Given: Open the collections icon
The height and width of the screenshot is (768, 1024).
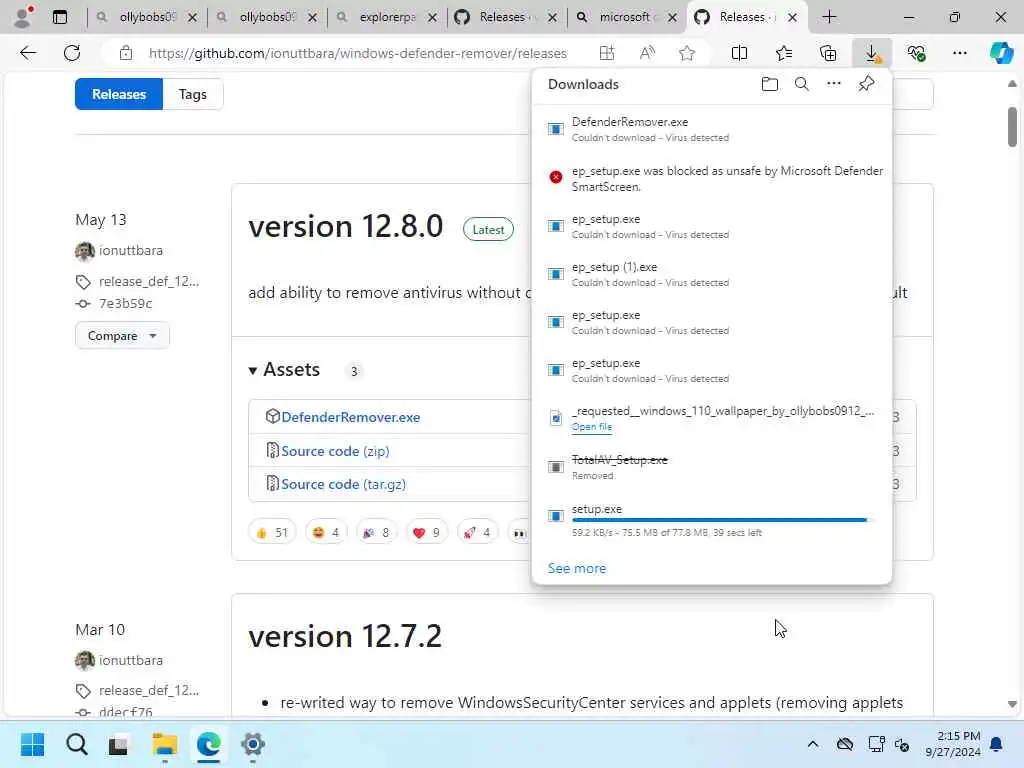Looking at the screenshot, I should coord(827,53).
